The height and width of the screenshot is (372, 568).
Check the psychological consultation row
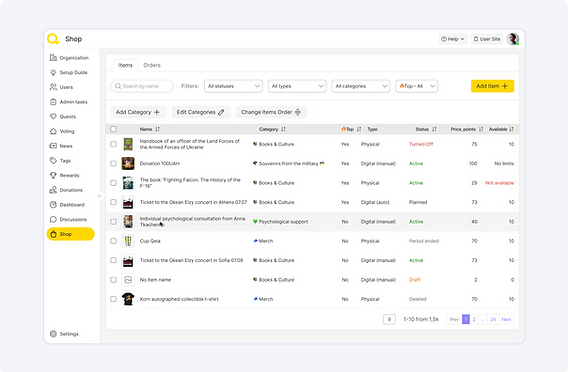(x=113, y=222)
